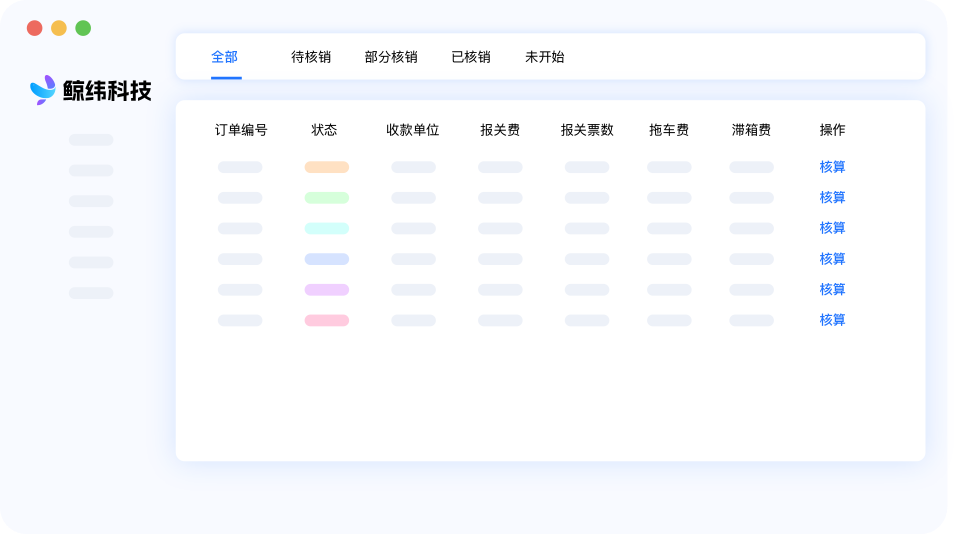The height and width of the screenshot is (534, 955).
Task: Click the 订单编号 column header
Action: click(x=241, y=130)
